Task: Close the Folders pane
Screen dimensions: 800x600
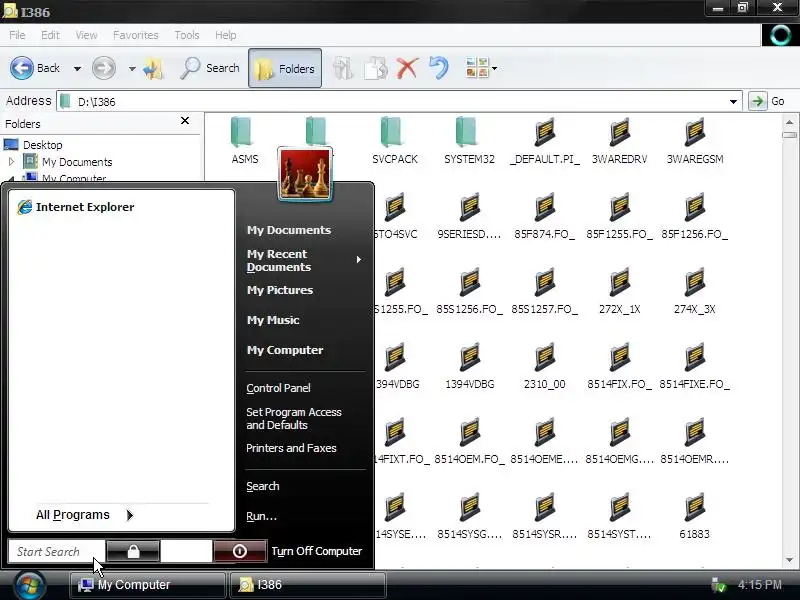Action: coord(185,120)
